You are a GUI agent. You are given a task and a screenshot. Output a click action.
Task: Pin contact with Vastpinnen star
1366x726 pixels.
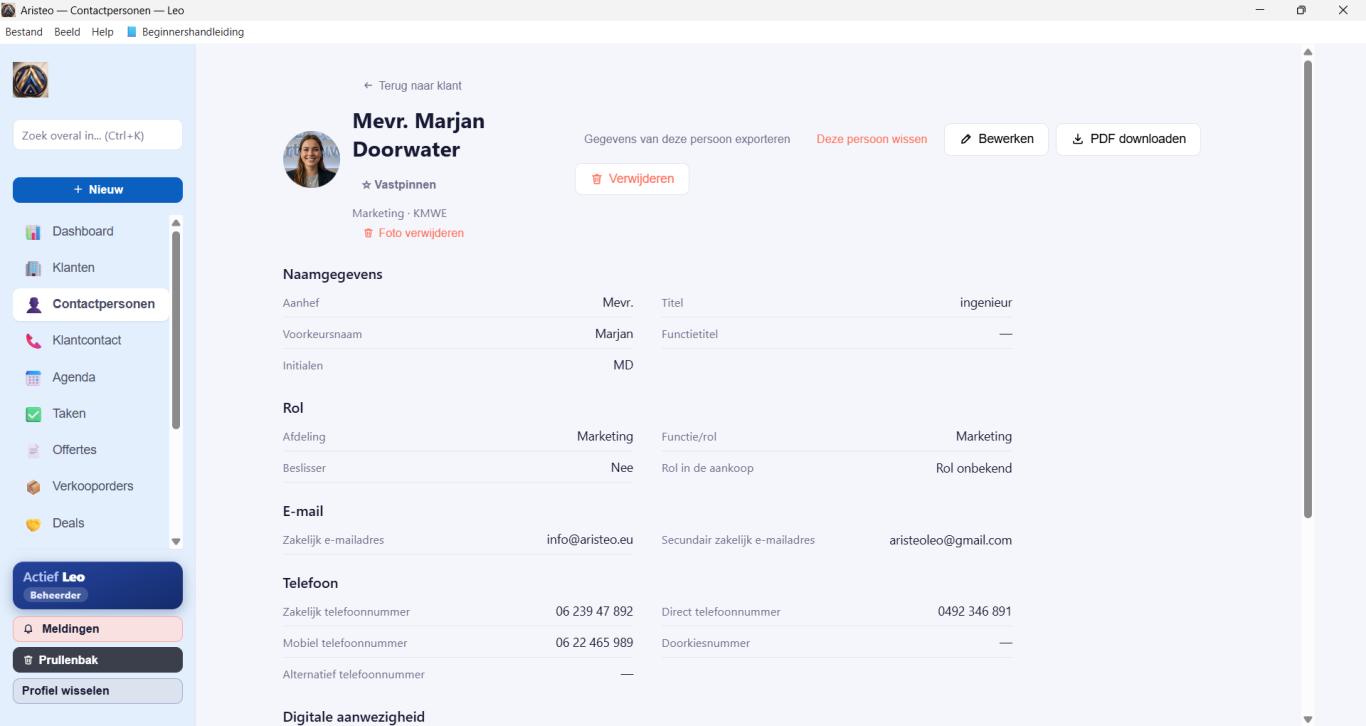(399, 185)
